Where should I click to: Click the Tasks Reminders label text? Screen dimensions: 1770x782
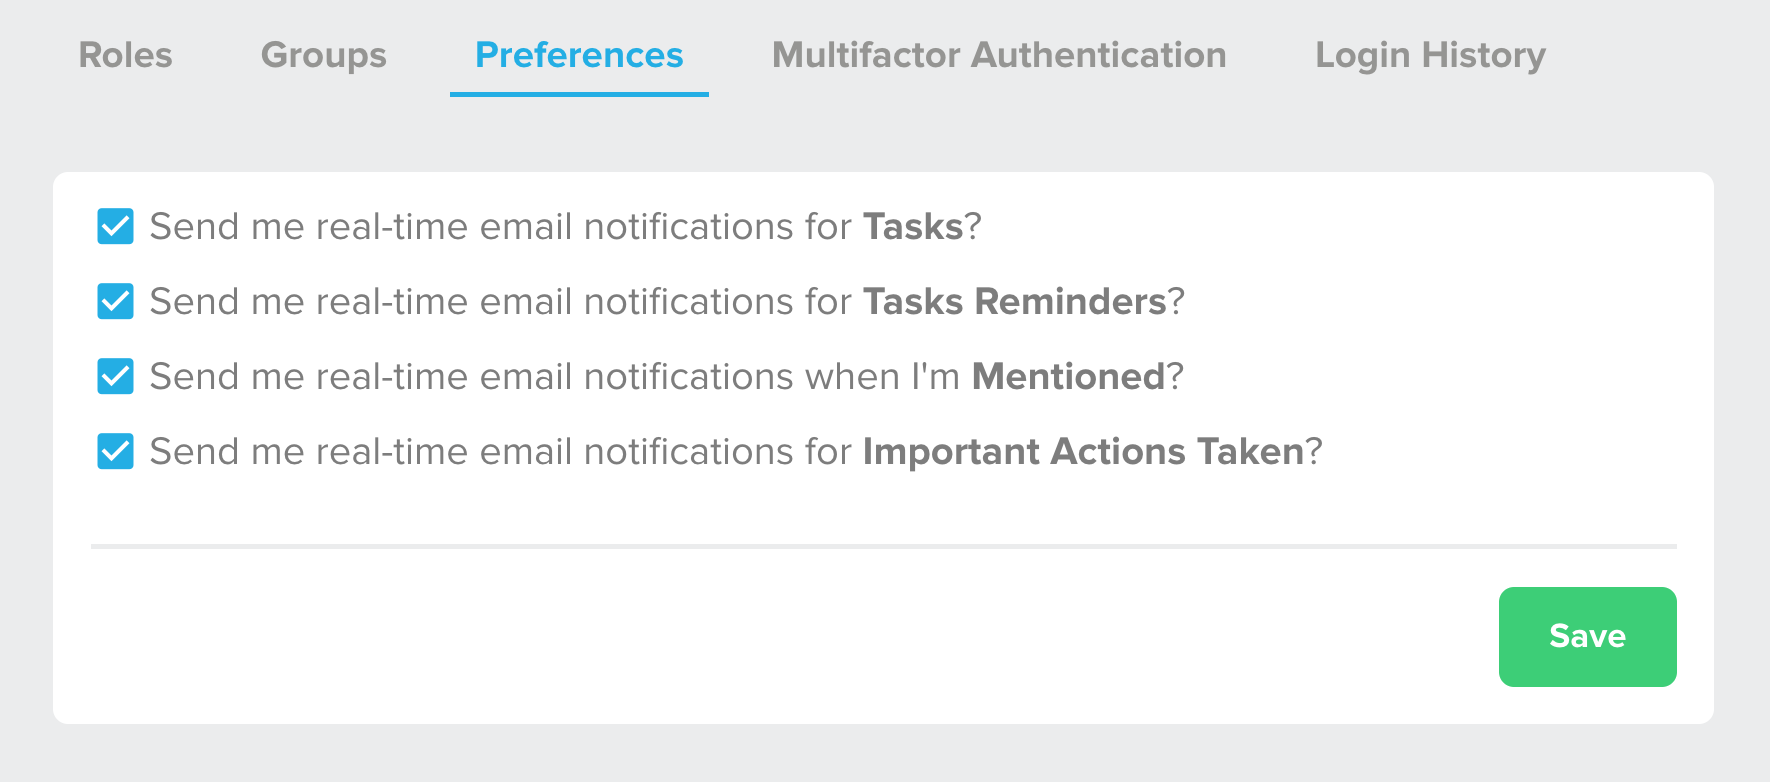tap(1013, 302)
